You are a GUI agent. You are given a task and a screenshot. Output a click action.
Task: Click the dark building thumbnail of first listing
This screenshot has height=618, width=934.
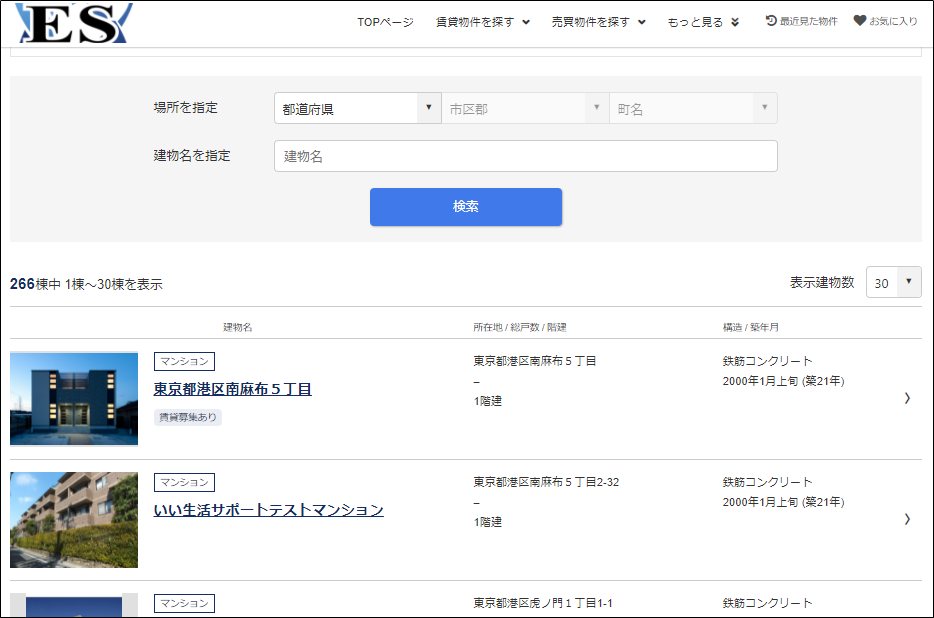click(x=74, y=398)
